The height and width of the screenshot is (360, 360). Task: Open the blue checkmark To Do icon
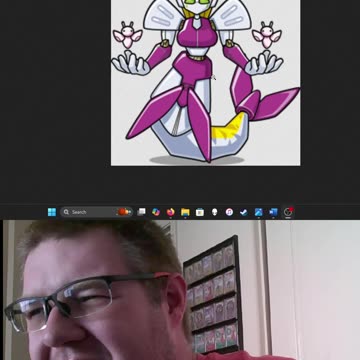click(244, 212)
